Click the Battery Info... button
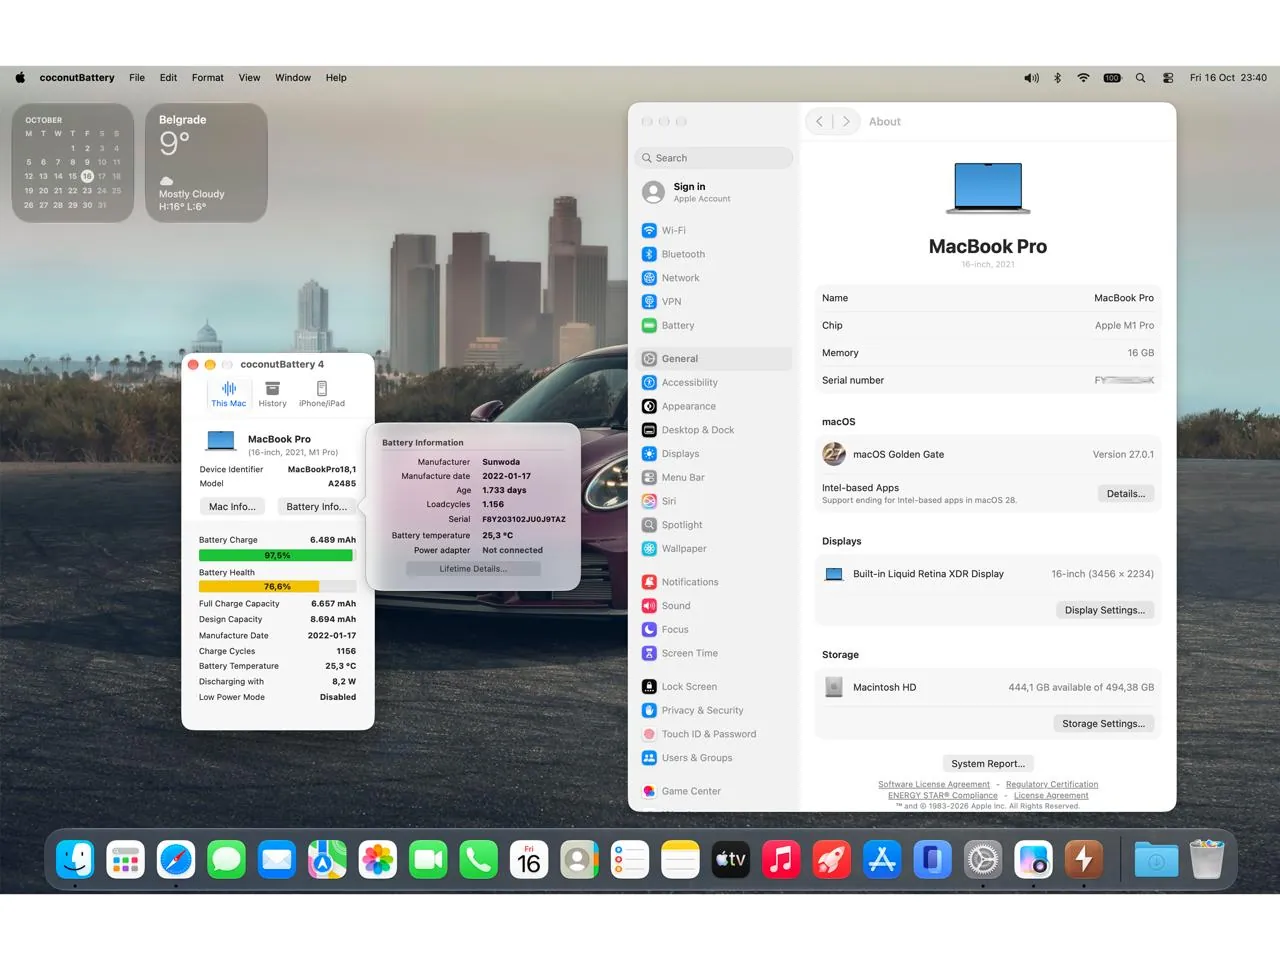Viewport: 1280px width, 960px height. click(317, 507)
